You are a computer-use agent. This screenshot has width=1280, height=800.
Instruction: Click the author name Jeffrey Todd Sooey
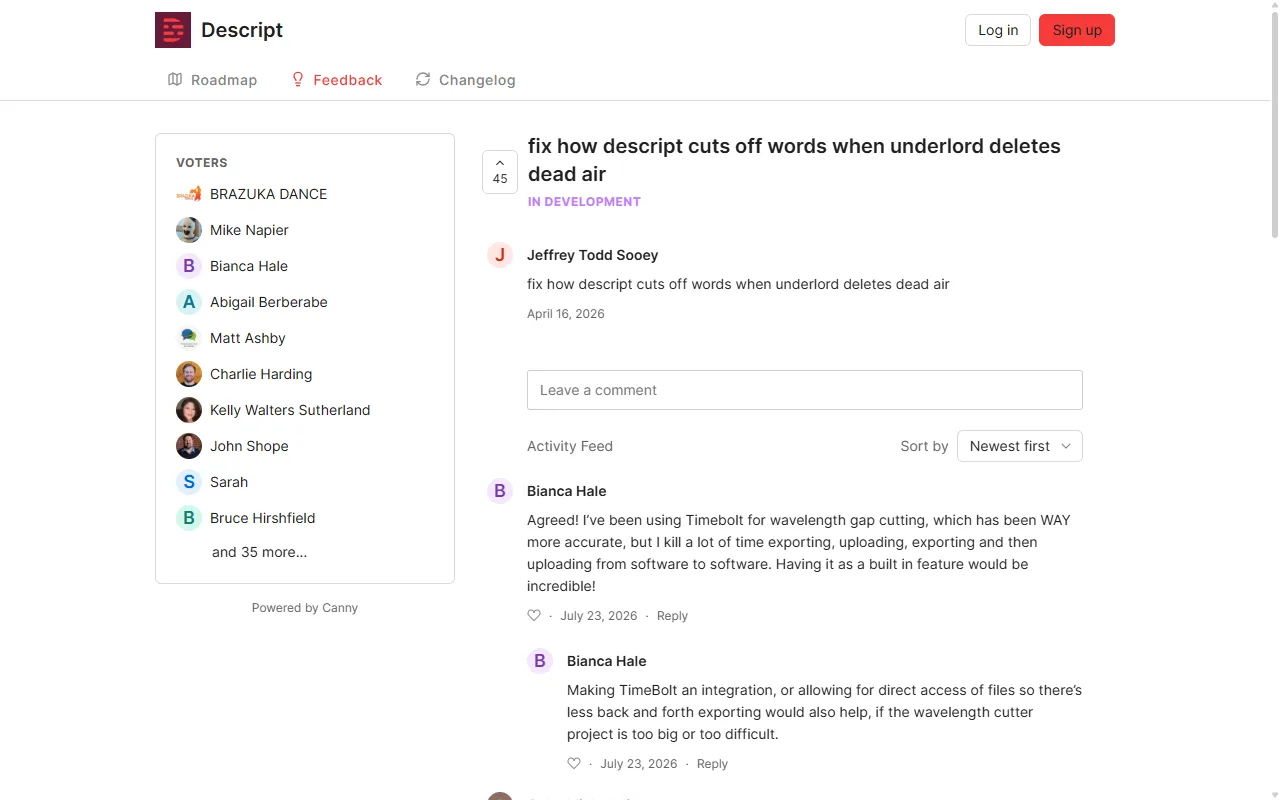point(593,255)
